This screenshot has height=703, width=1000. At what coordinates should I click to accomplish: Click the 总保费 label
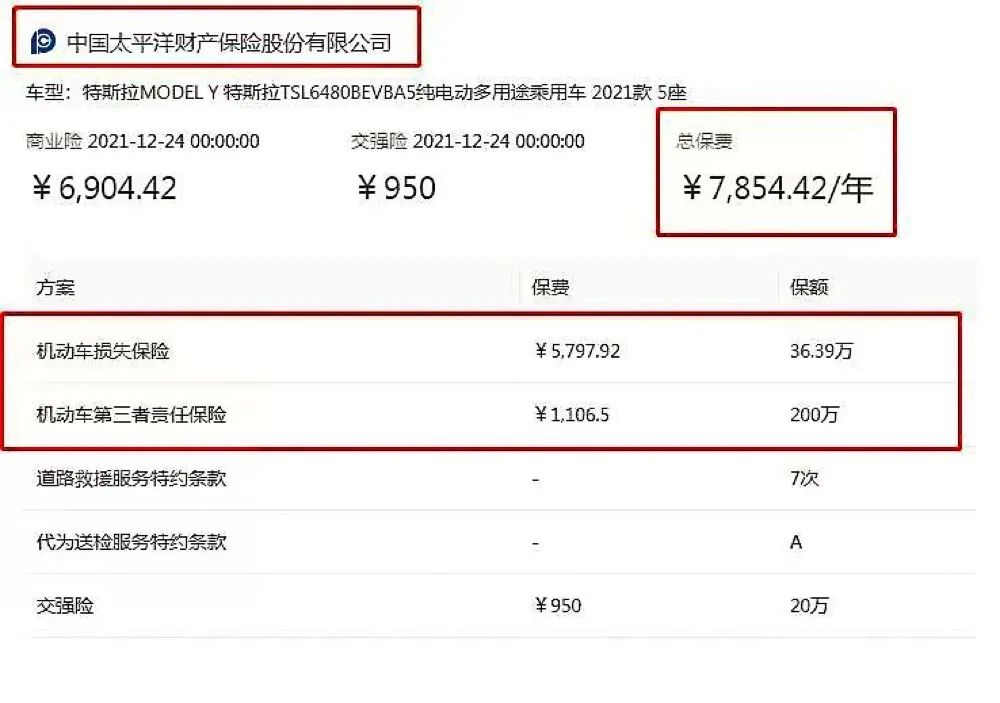704,141
